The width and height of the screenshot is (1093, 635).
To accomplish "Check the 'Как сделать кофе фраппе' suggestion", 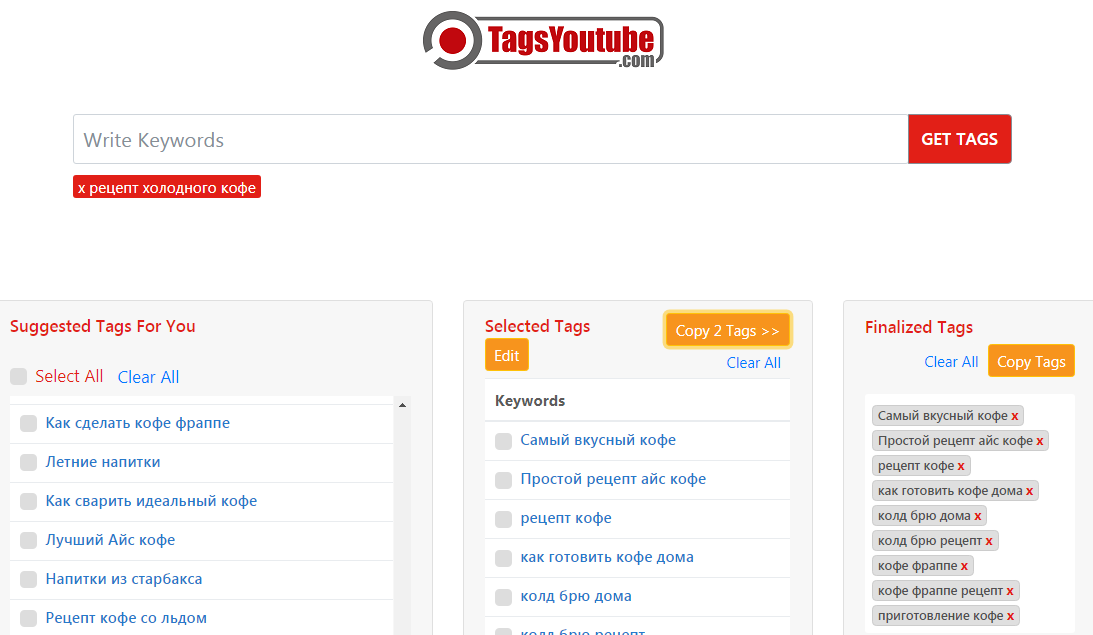I will tap(29, 423).
